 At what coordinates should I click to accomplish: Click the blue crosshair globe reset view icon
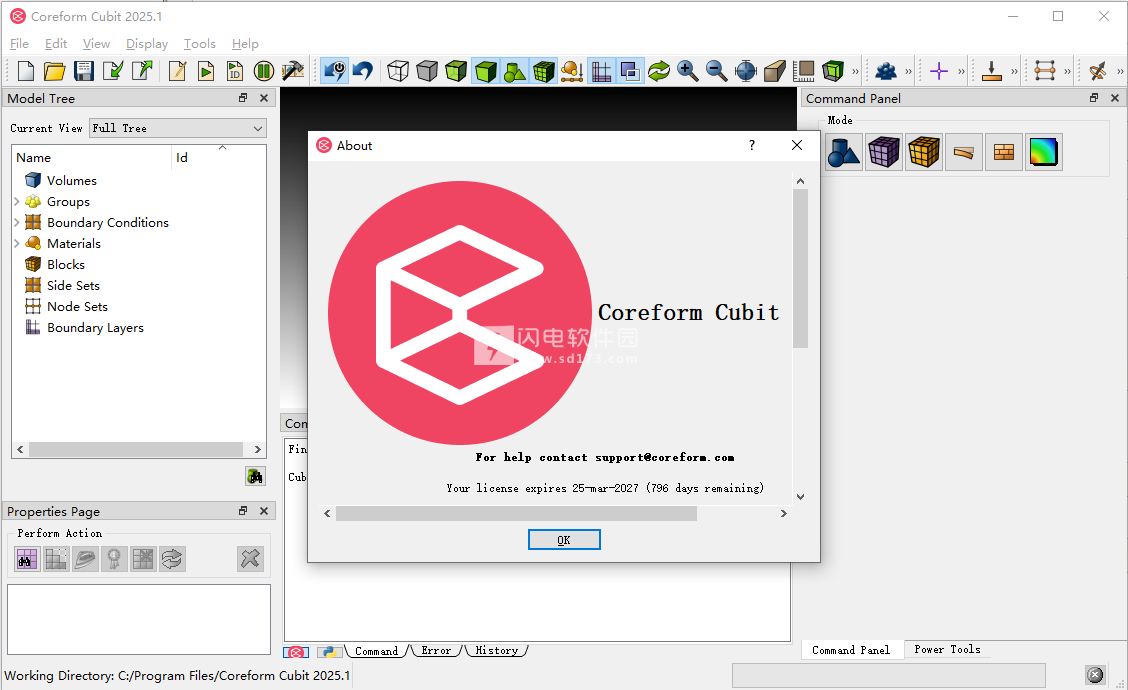[x=746, y=71]
